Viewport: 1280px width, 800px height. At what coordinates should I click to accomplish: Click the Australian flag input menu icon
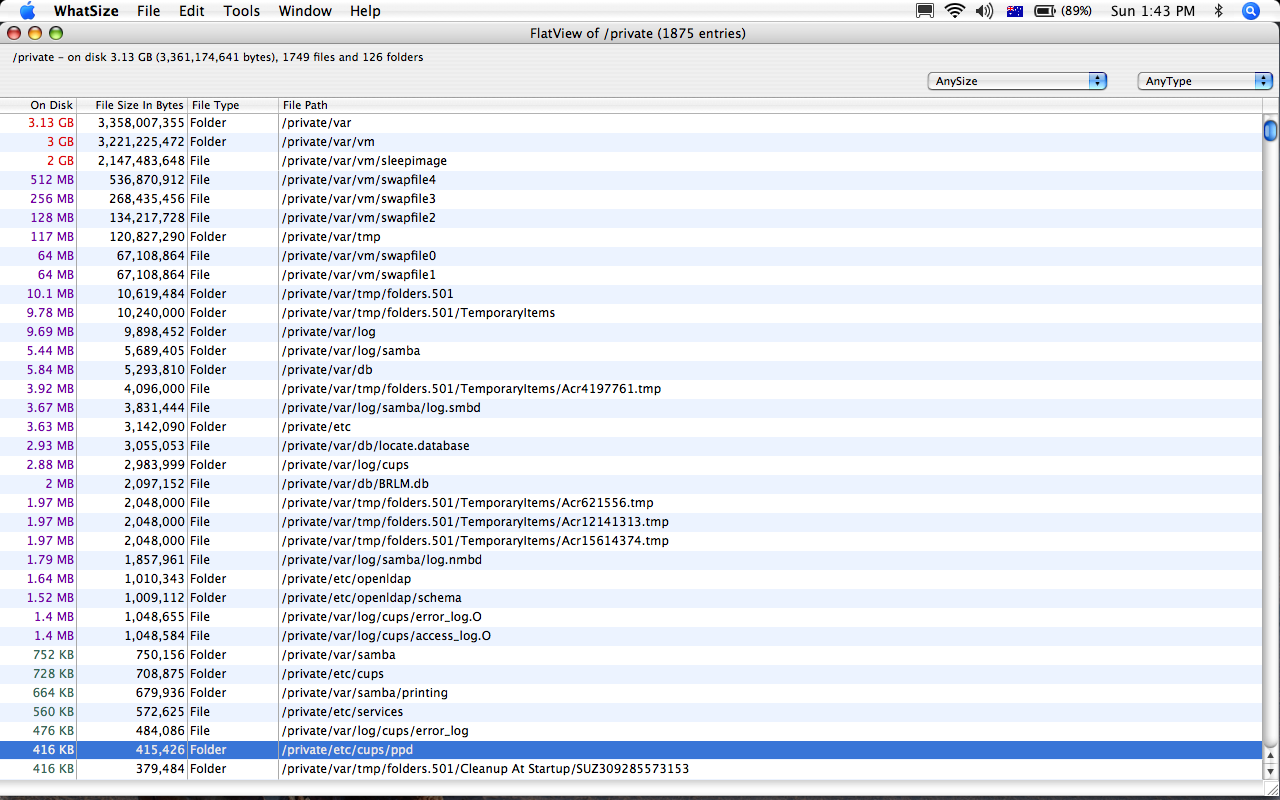click(x=1015, y=11)
